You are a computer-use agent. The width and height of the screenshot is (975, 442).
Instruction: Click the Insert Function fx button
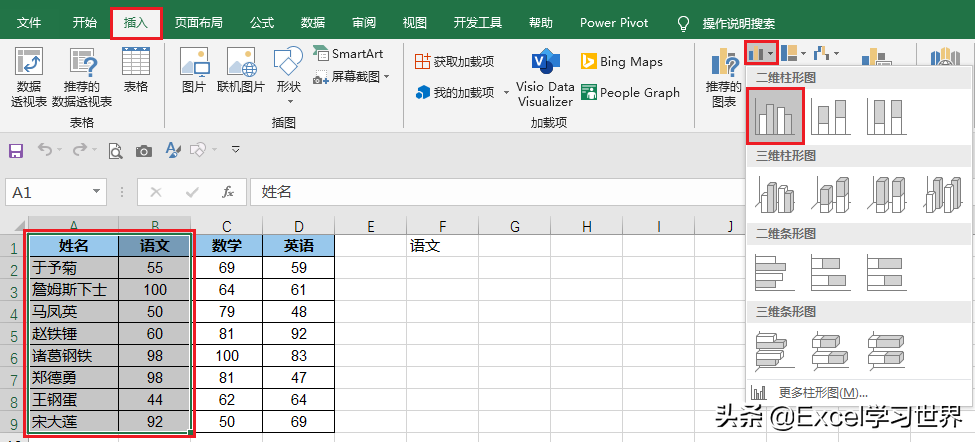pyautogui.click(x=228, y=193)
